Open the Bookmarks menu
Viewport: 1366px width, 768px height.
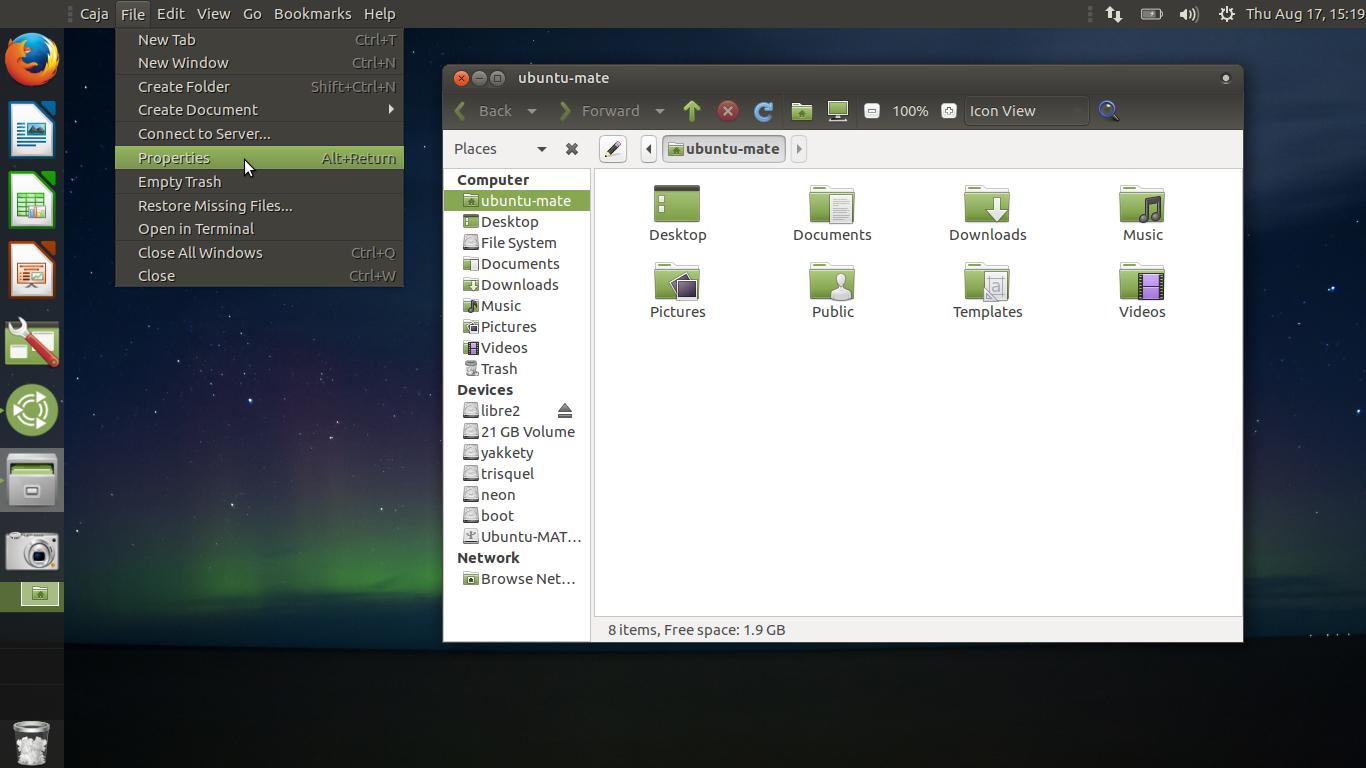pos(312,14)
